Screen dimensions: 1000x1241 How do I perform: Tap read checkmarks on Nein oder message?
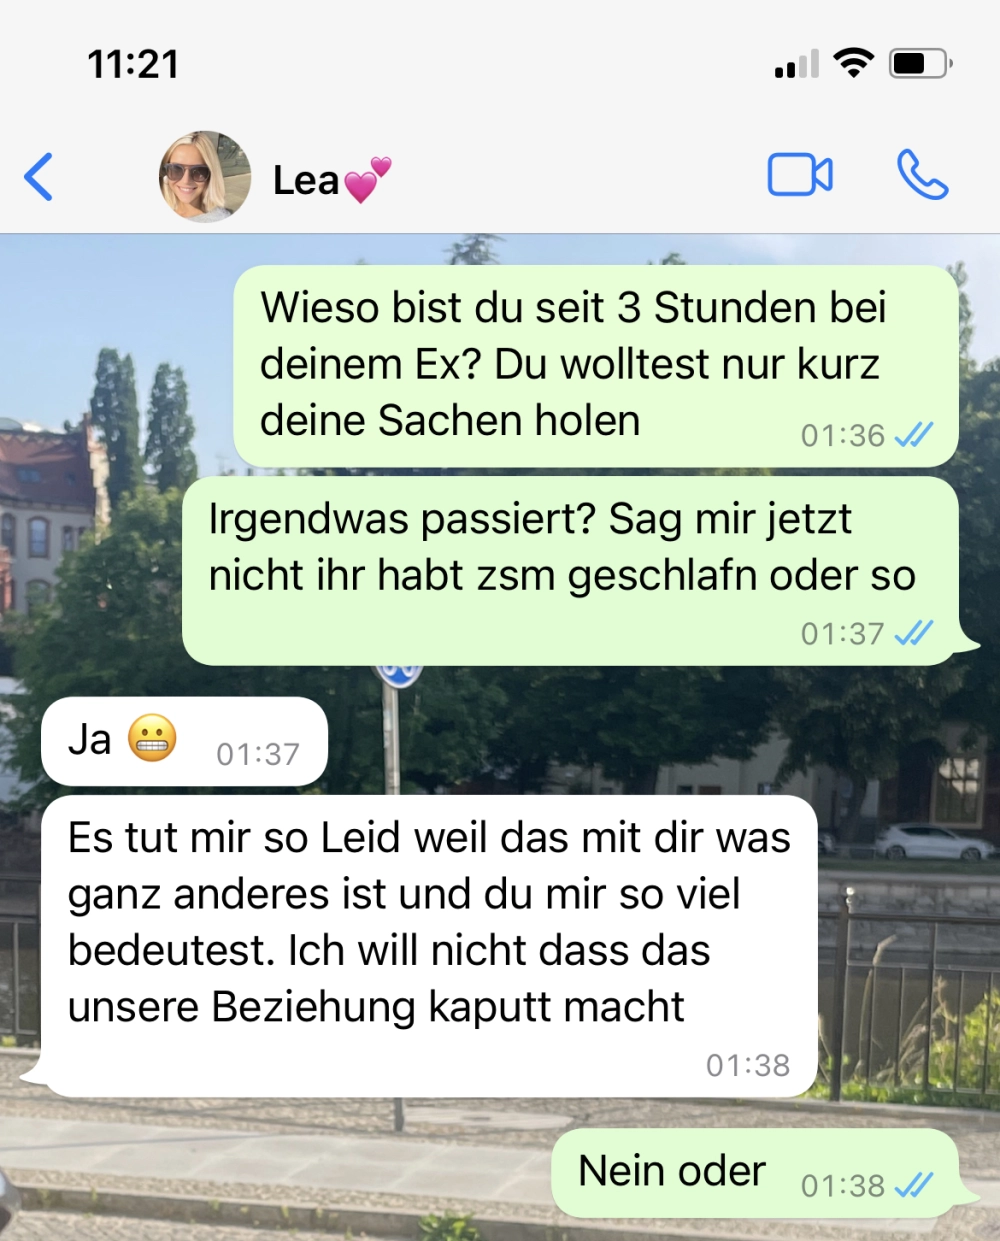coord(914,1185)
